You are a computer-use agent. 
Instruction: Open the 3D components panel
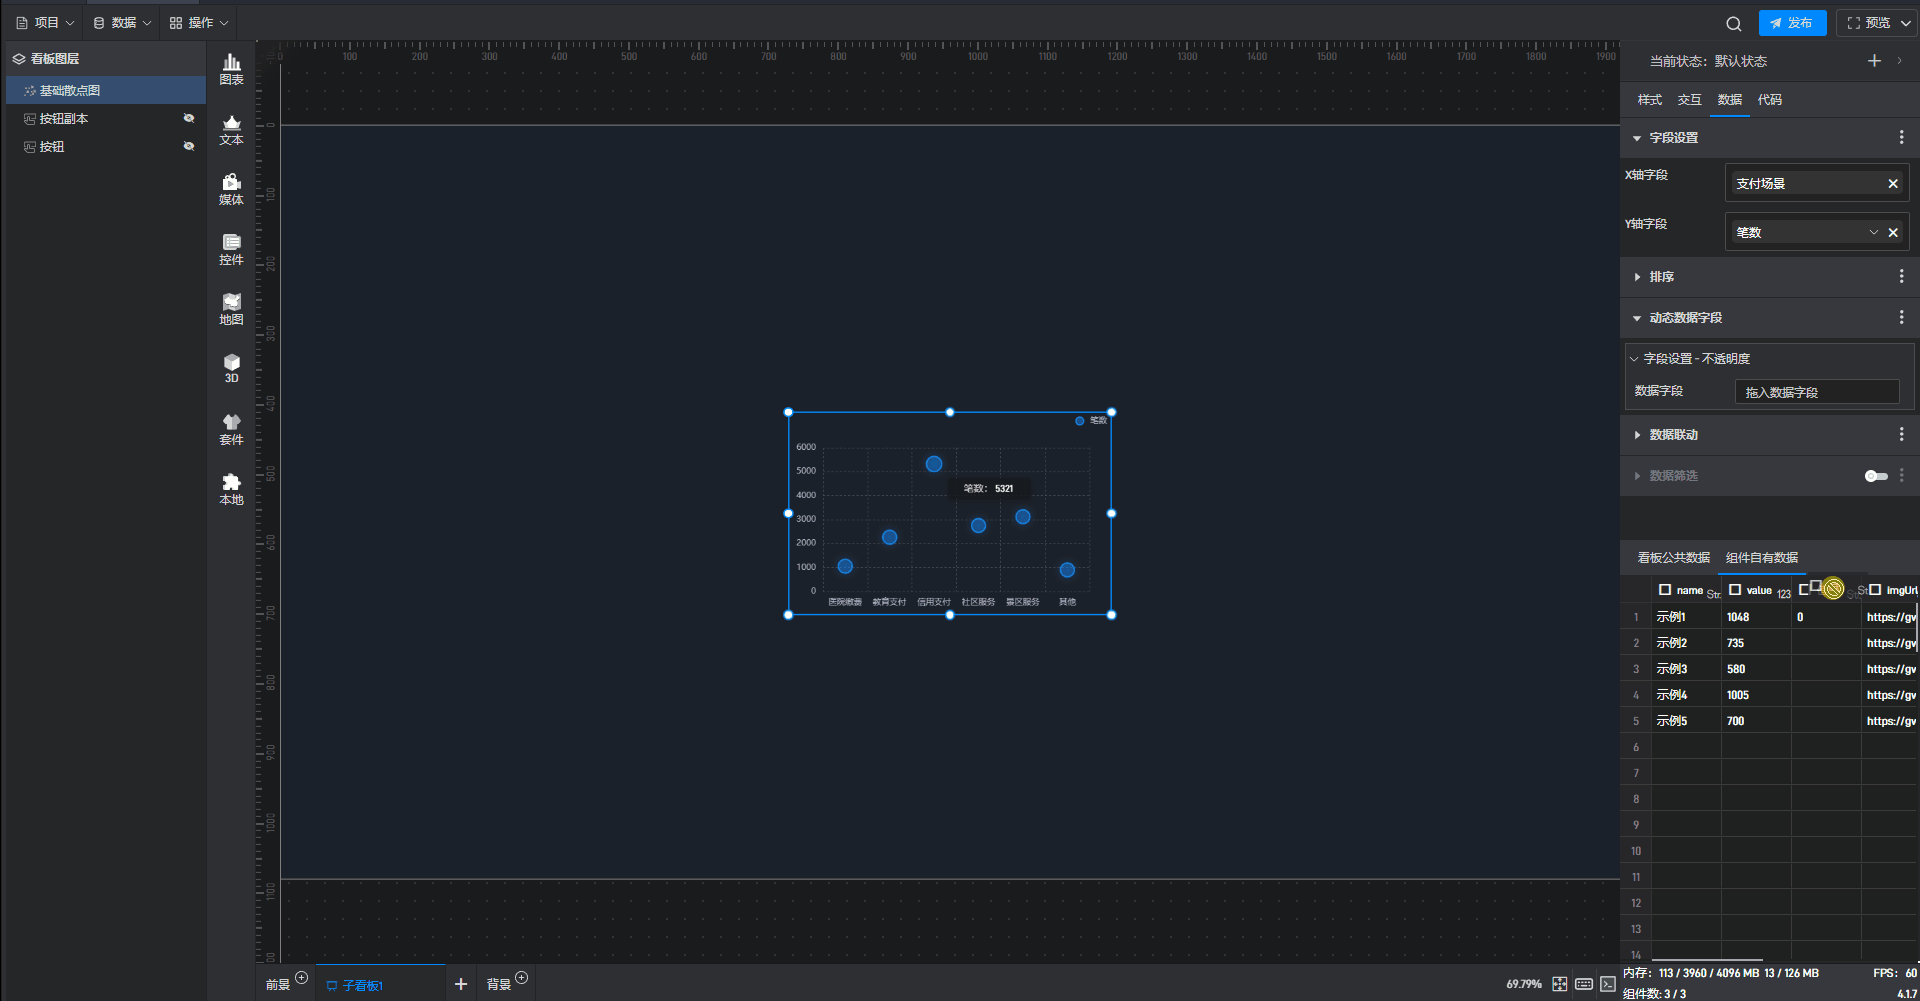pos(231,368)
